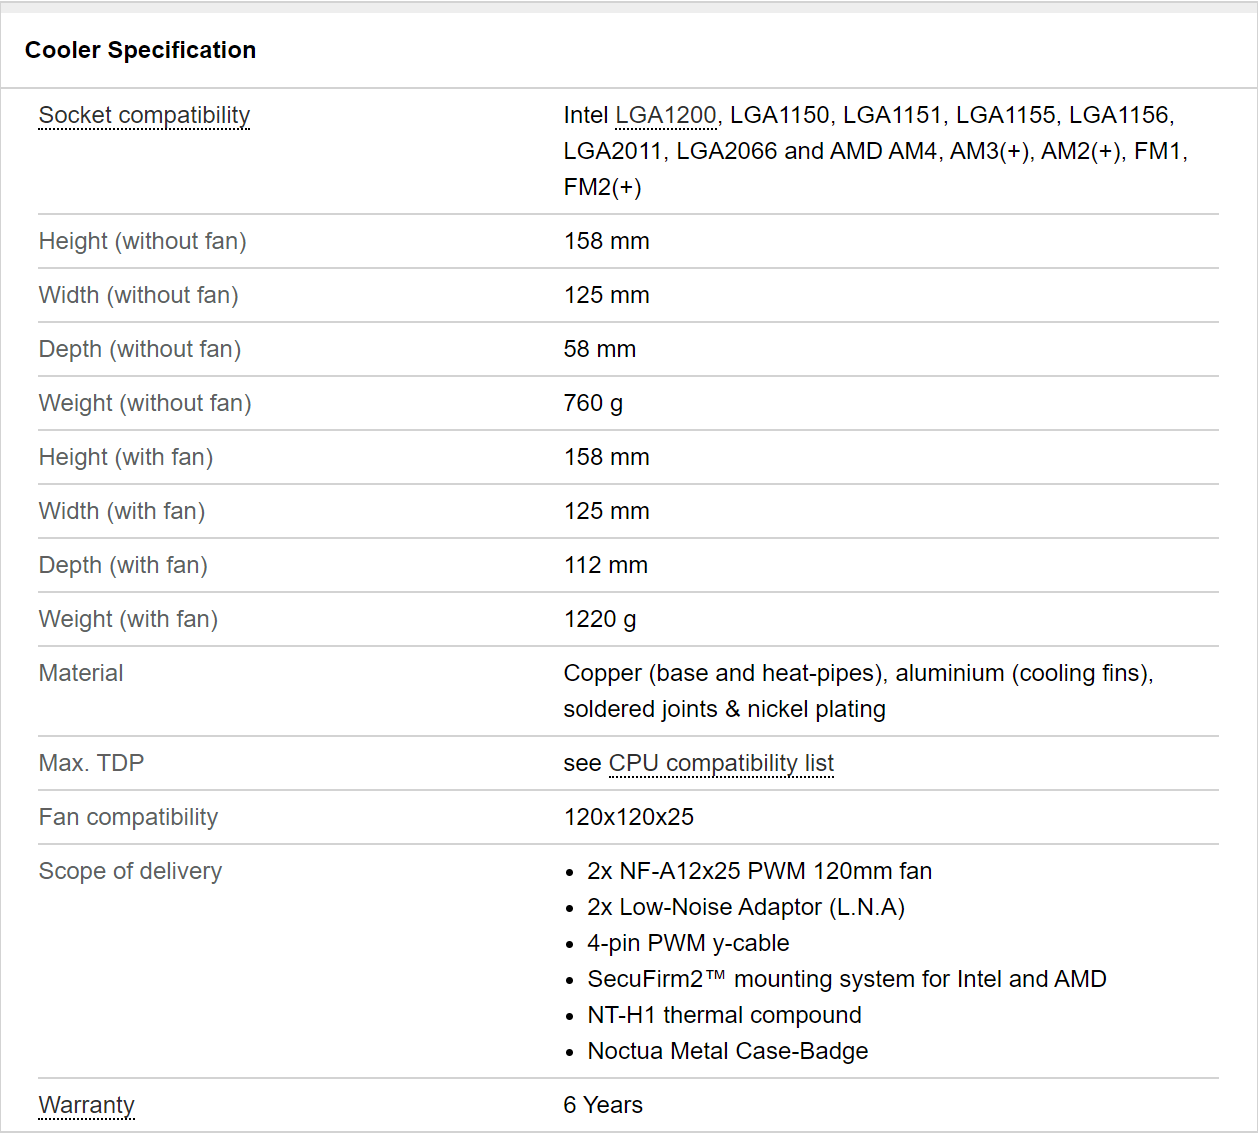
Task: Click the 1220 g weight value
Action: tap(600, 619)
